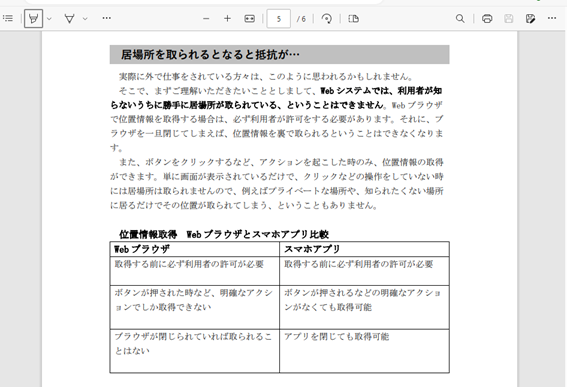
Task: Rotate the PDF page
Action: coord(327,18)
